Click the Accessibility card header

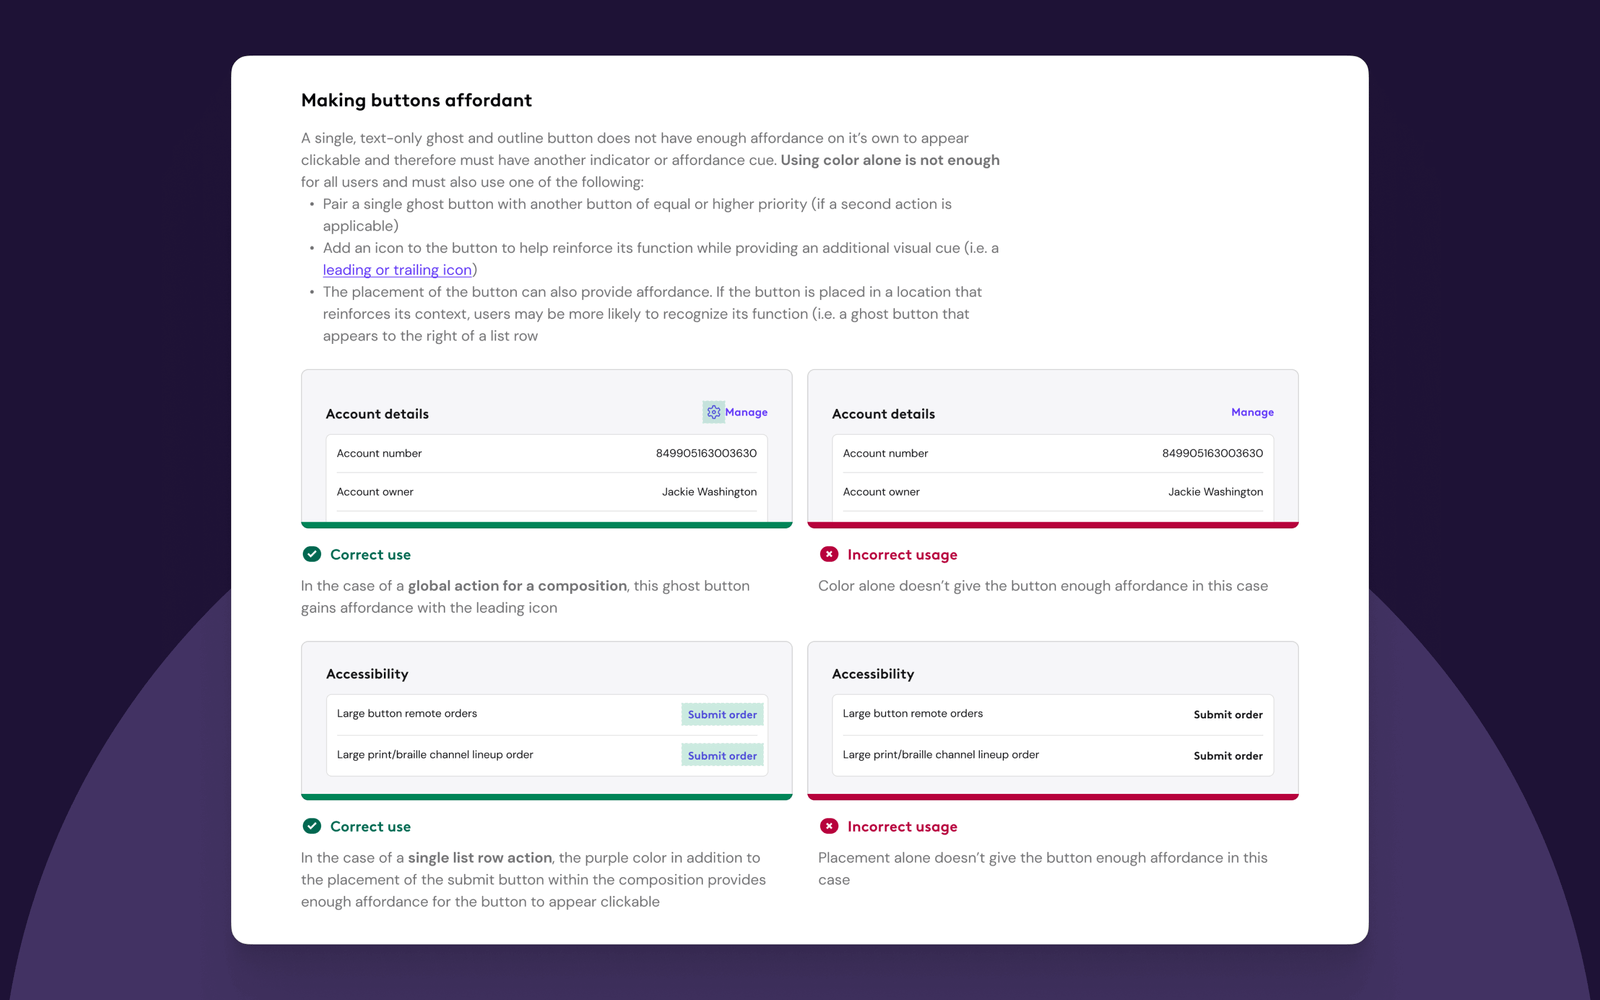[x=367, y=673]
